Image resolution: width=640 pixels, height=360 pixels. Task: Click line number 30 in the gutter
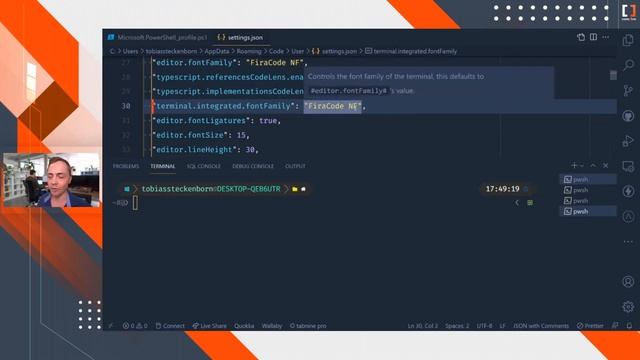pyautogui.click(x=126, y=106)
